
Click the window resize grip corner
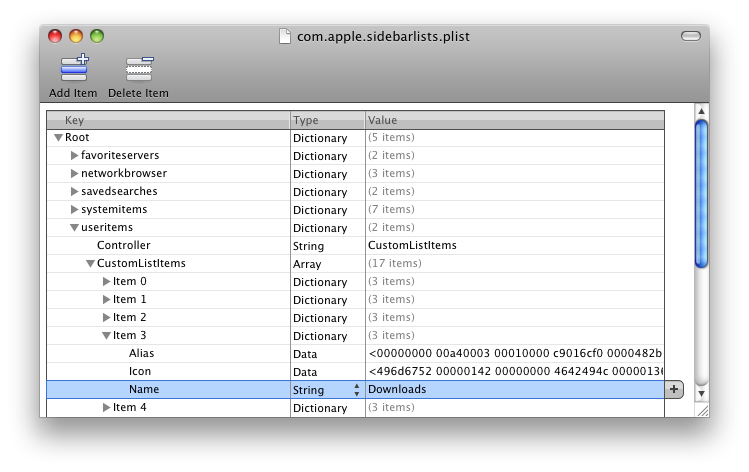703,411
